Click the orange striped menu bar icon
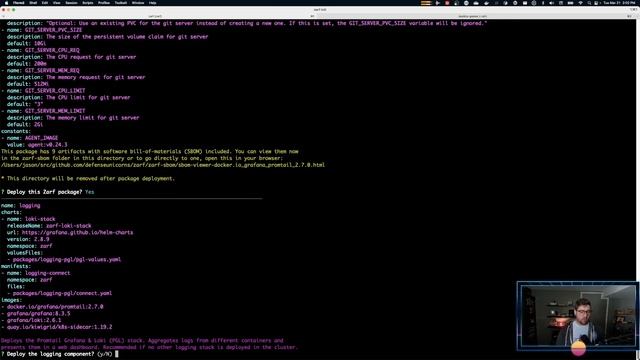 [x=426, y=2]
